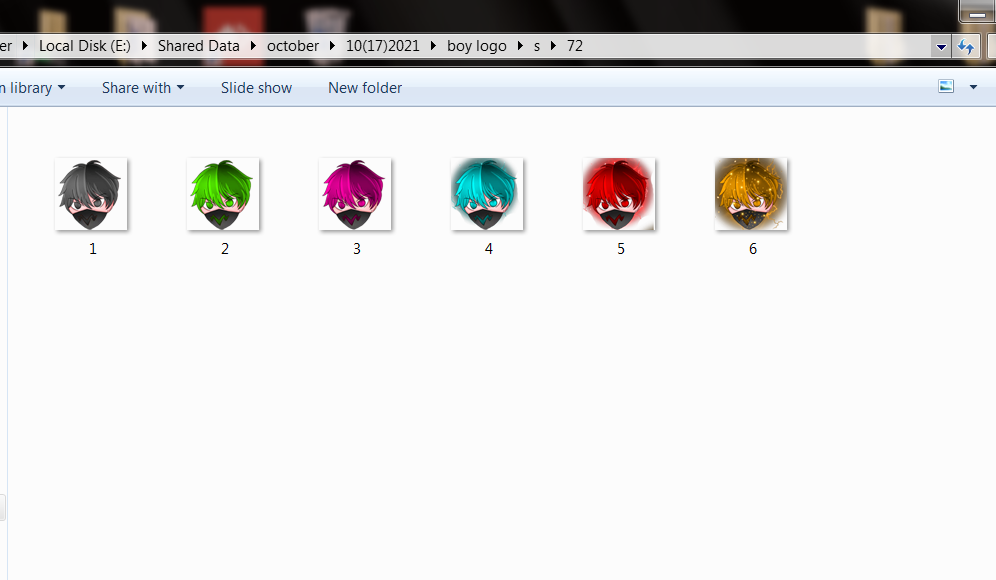Open the Share with menu
The image size is (996, 580).
(x=143, y=88)
